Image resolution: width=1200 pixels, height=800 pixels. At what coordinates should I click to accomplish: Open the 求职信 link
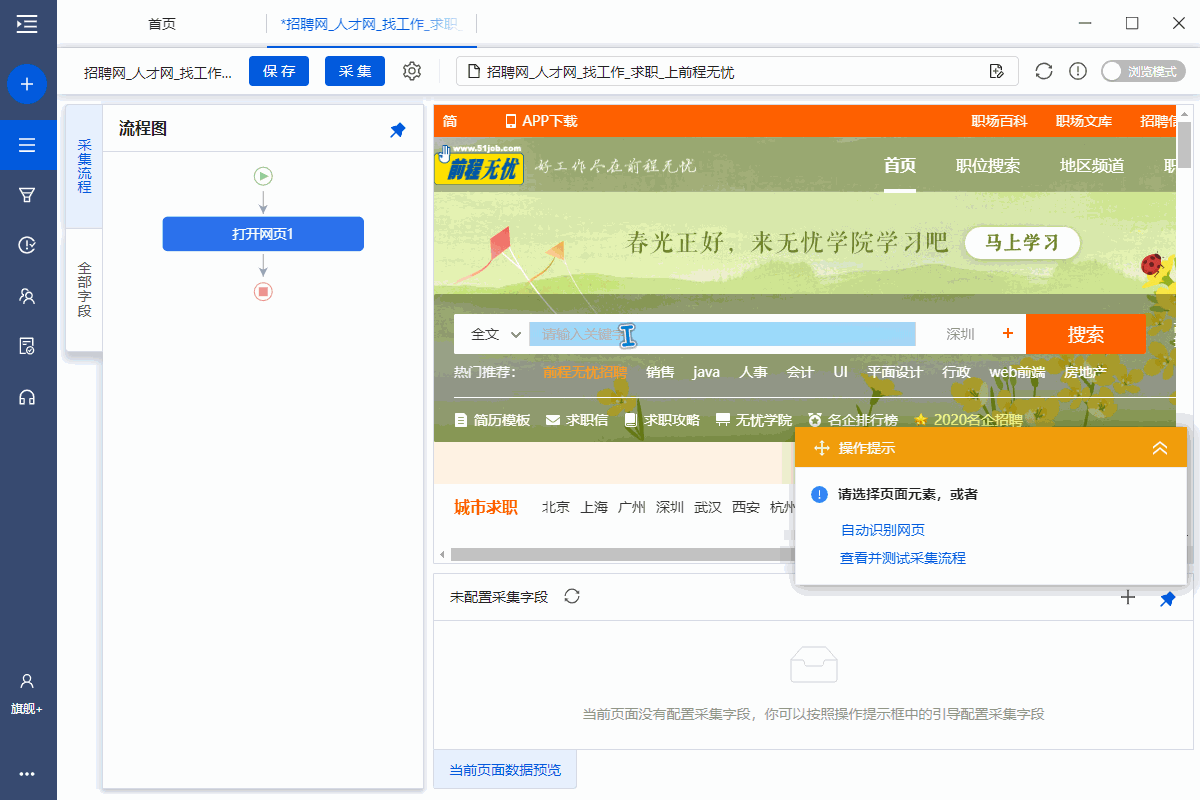point(577,420)
